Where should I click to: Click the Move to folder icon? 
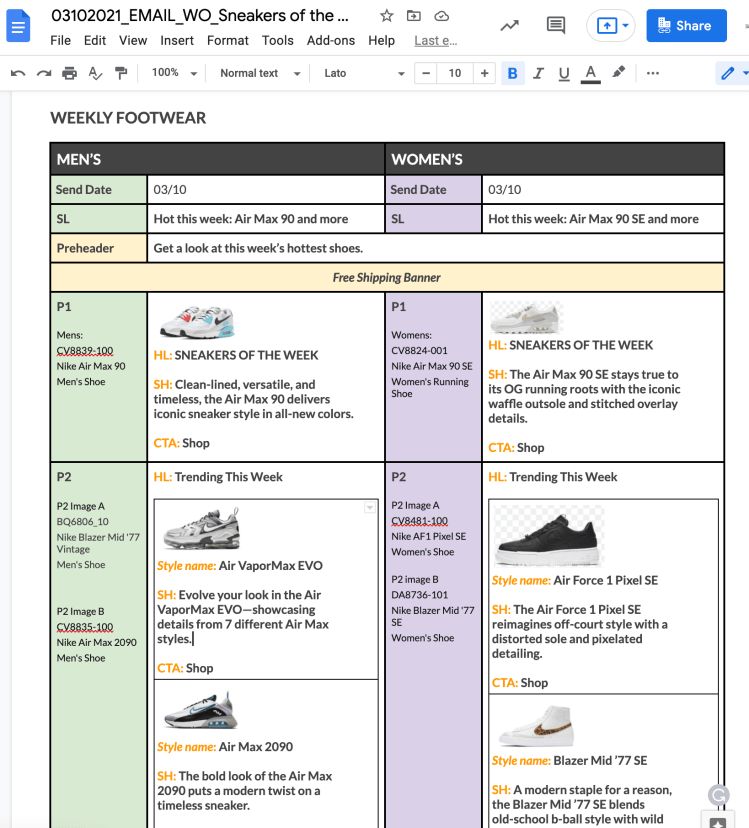click(414, 16)
